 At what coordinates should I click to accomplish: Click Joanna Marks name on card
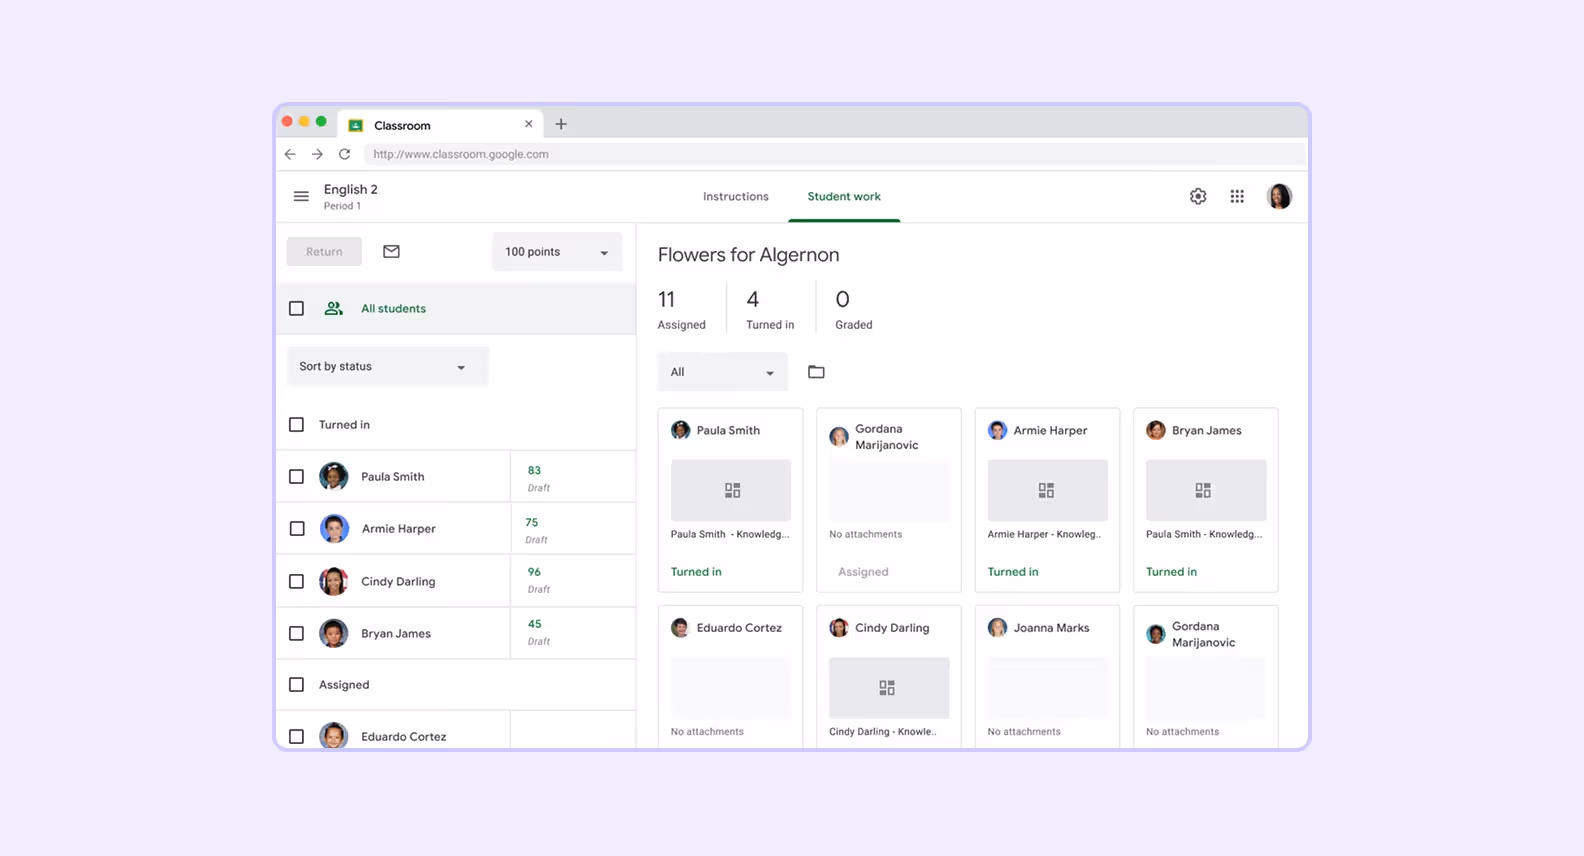coord(1051,628)
